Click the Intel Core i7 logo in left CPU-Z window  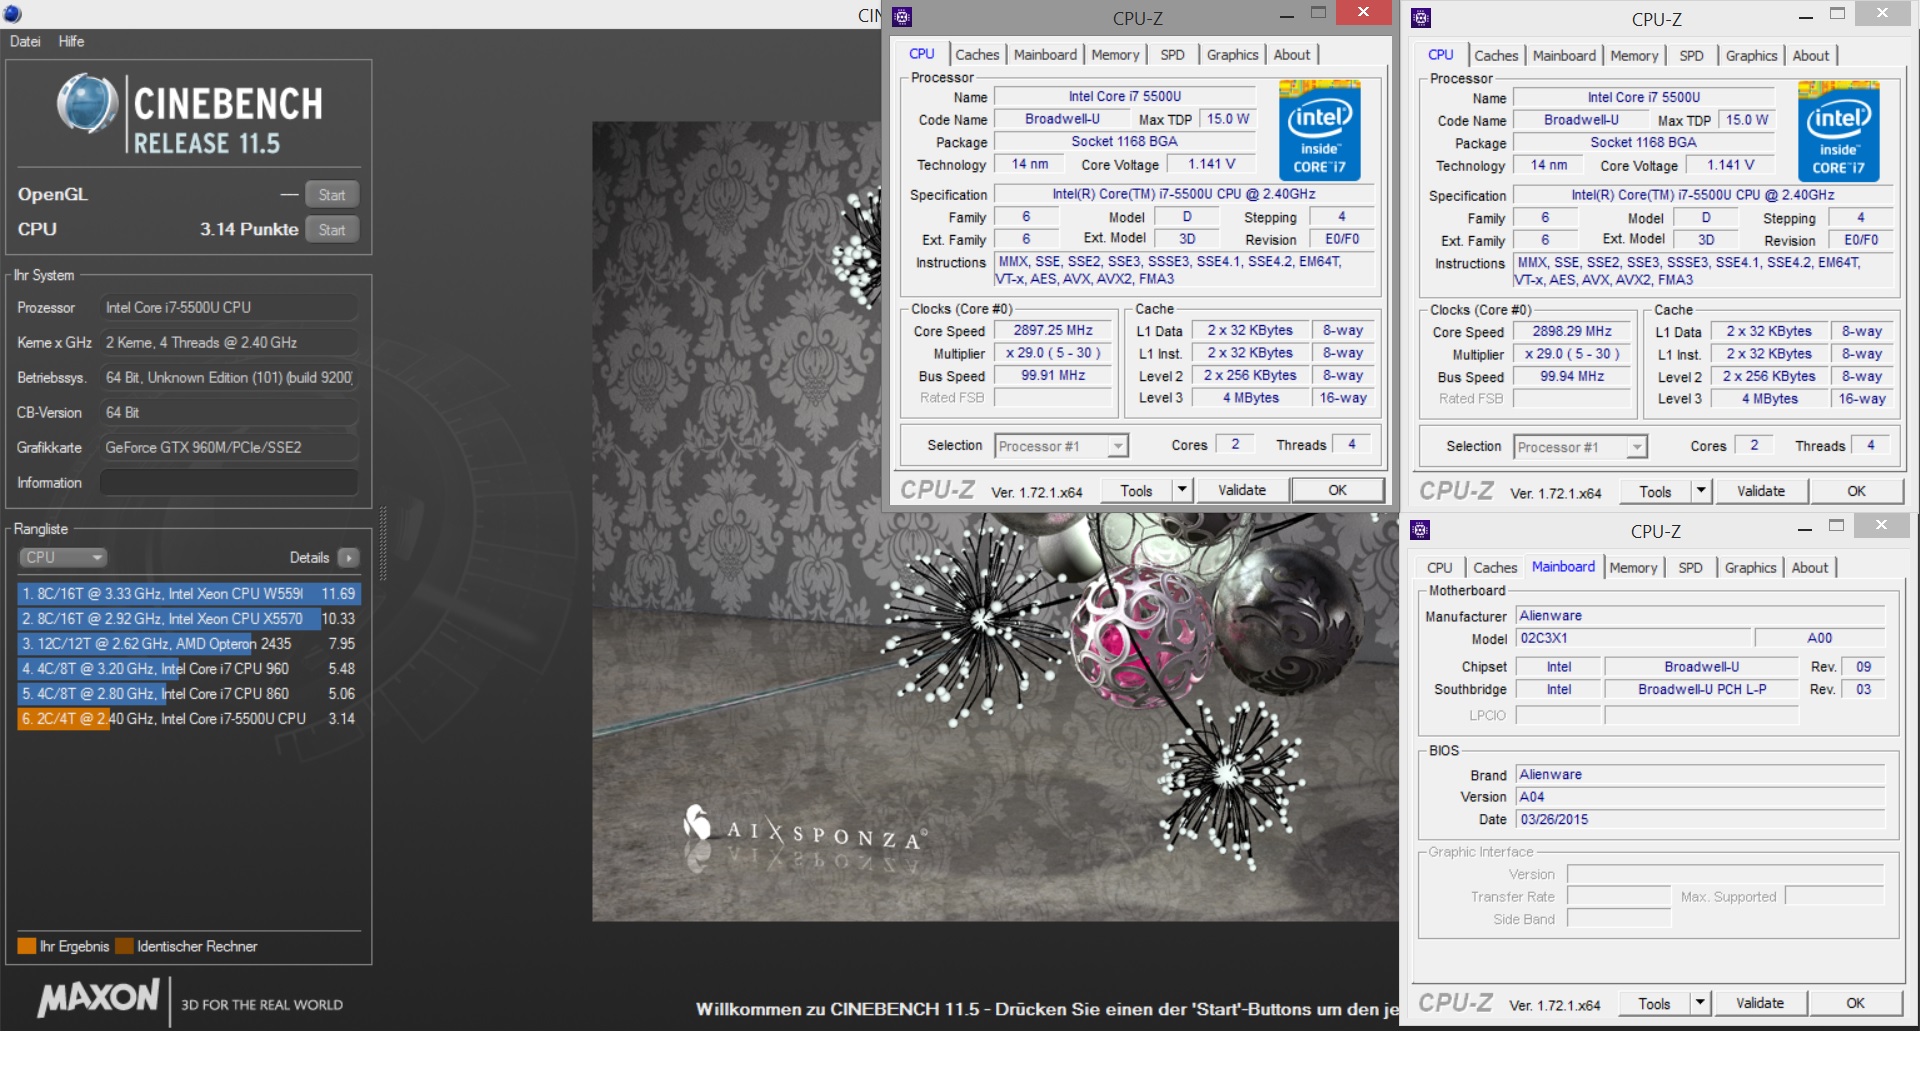point(1319,130)
